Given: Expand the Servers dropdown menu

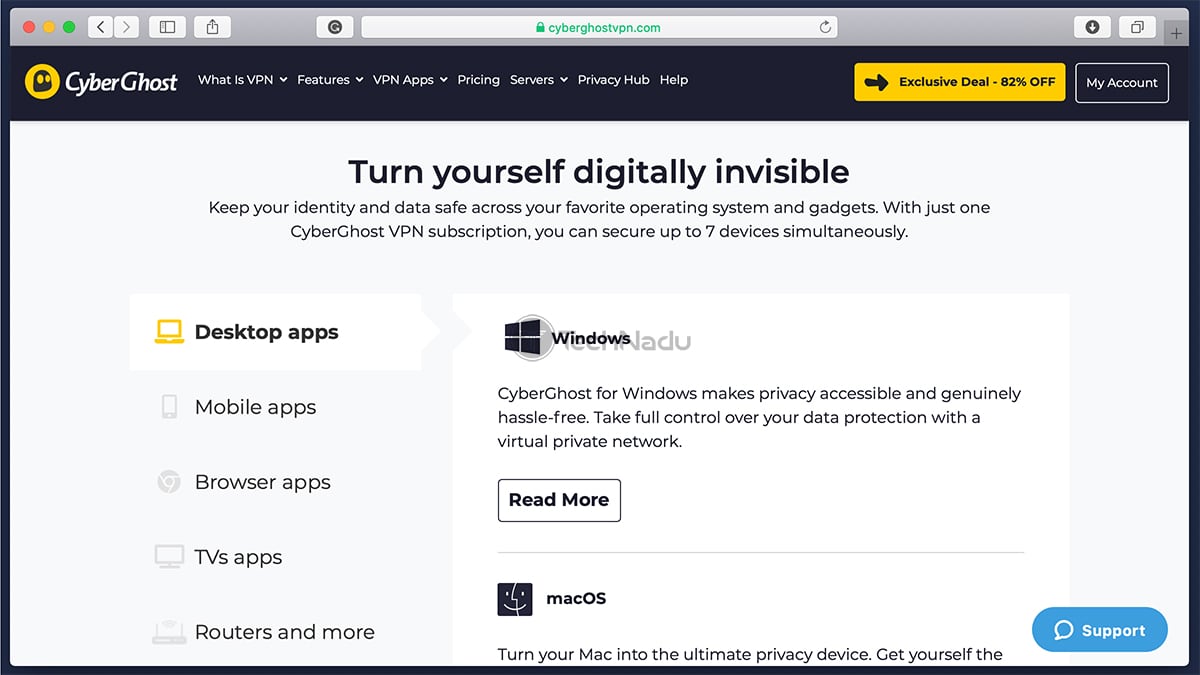Looking at the screenshot, I should tap(539, 80).
